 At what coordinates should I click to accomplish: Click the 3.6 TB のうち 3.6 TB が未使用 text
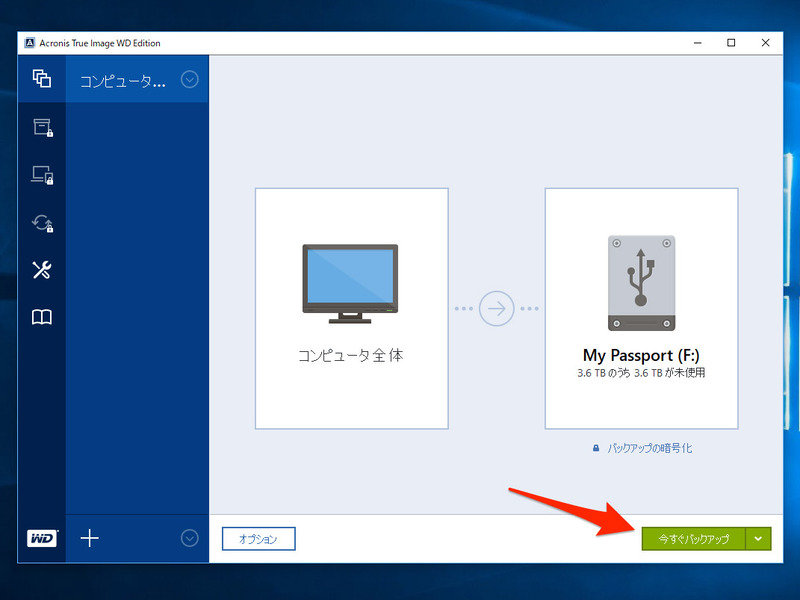(641, 373)
